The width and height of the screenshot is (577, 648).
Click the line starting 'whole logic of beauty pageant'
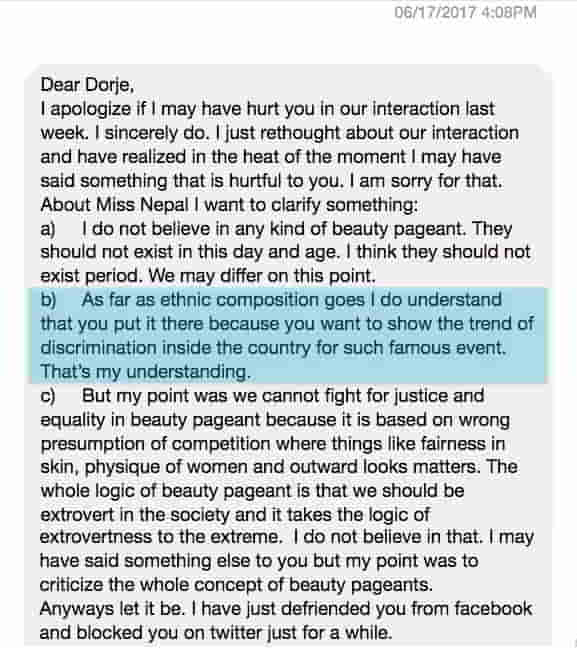252,491
